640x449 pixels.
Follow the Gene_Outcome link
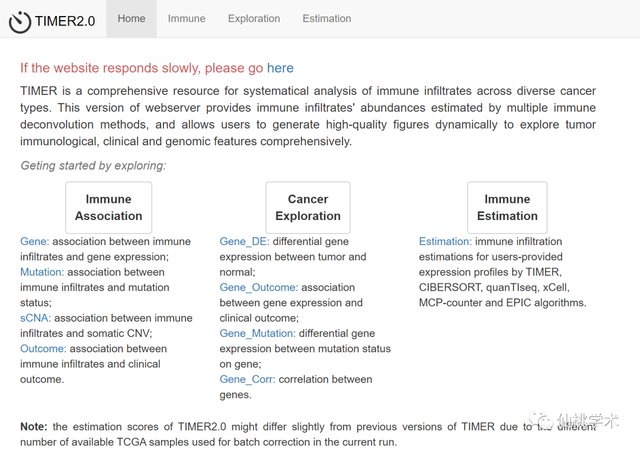[258, 287]
